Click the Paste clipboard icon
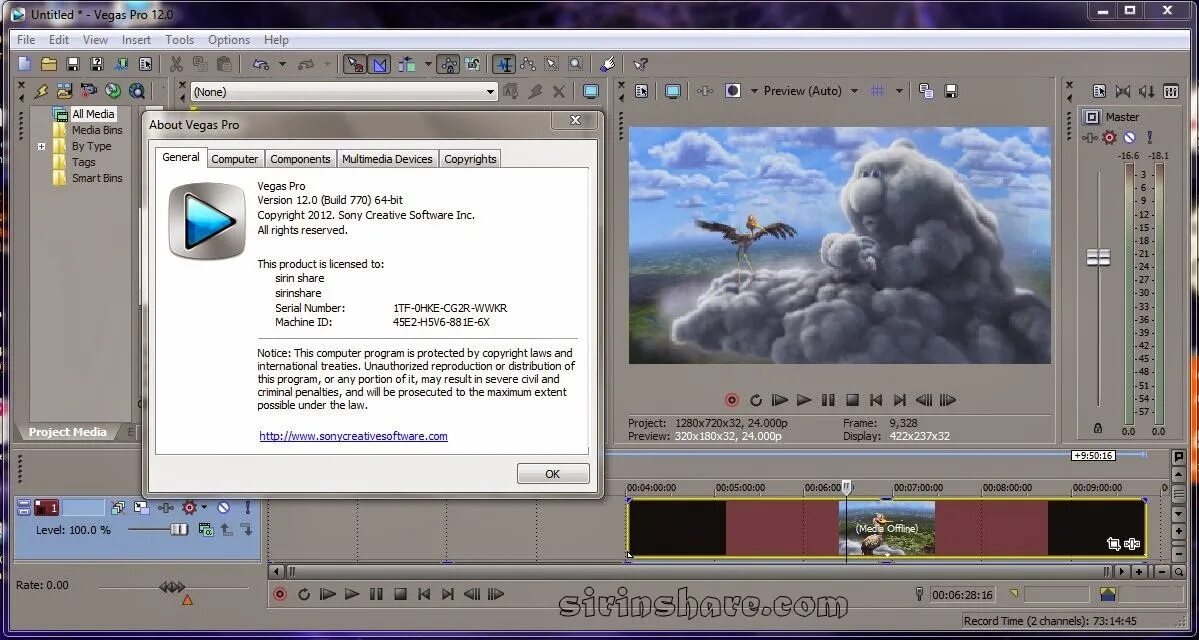Screen dimensions: 1199x640 (224, 64)
